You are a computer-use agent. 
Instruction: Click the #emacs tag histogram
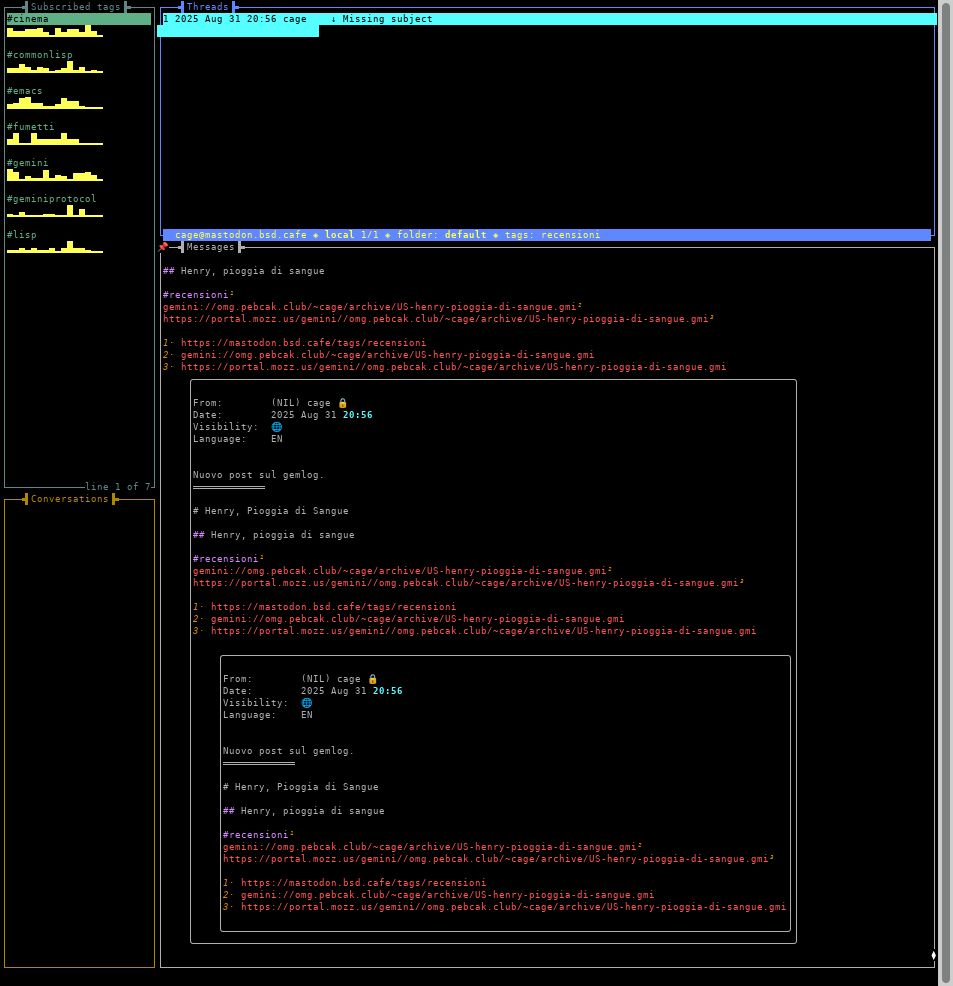click(55, 102)
